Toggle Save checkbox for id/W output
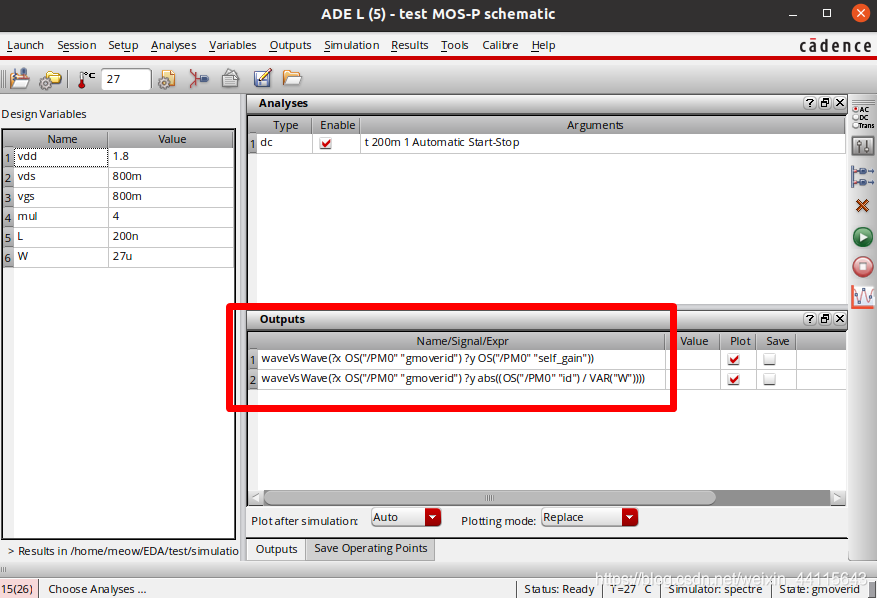The width and height of the screenshot is (877, 598). (x=770, y=379)
